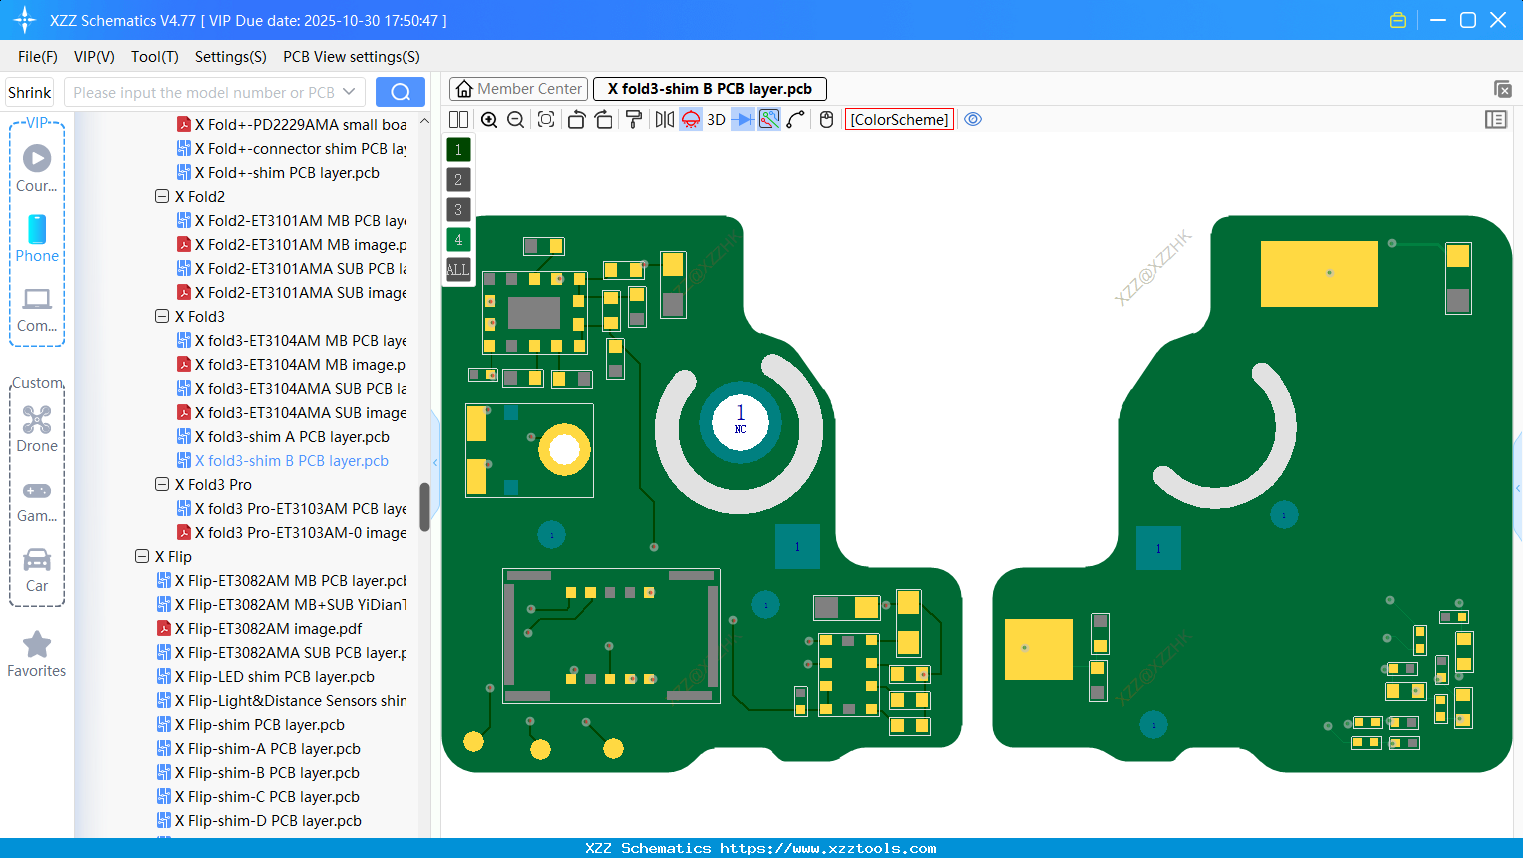Toggle the red lamp highlight mode
The image size is (1523, 858).
coord(689,119)
